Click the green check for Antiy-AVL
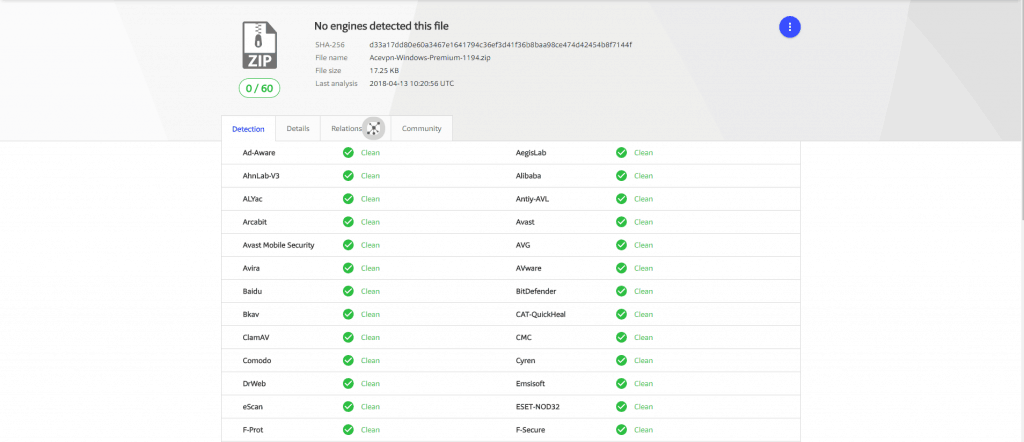The height and width of the screenshot is (442, 1024). 621,199
